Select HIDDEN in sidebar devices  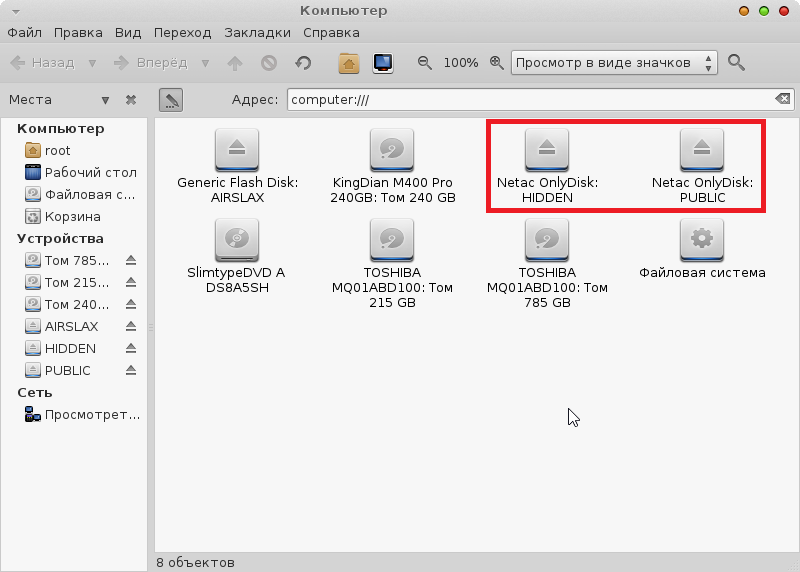tap(60, 349)
